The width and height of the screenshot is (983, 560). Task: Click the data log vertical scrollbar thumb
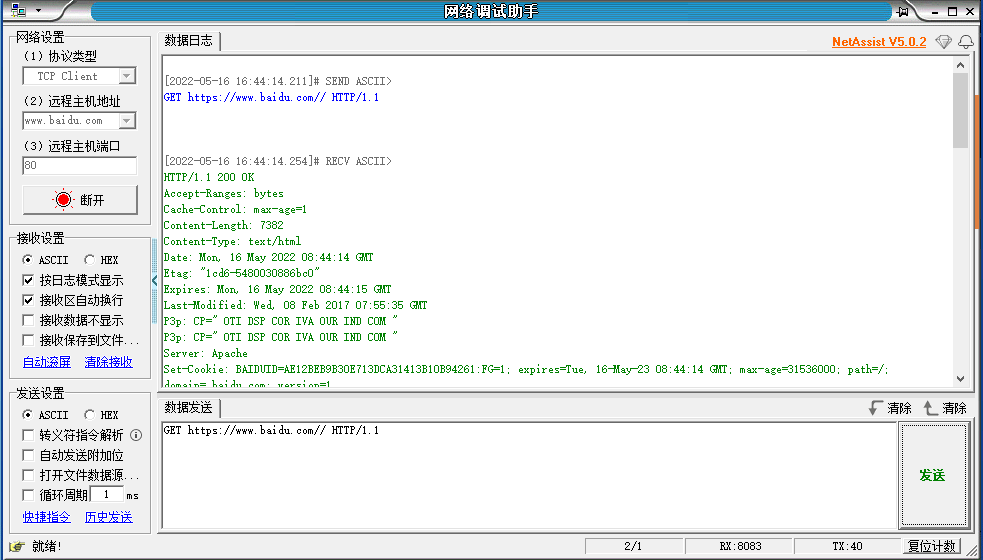(961, 110)
